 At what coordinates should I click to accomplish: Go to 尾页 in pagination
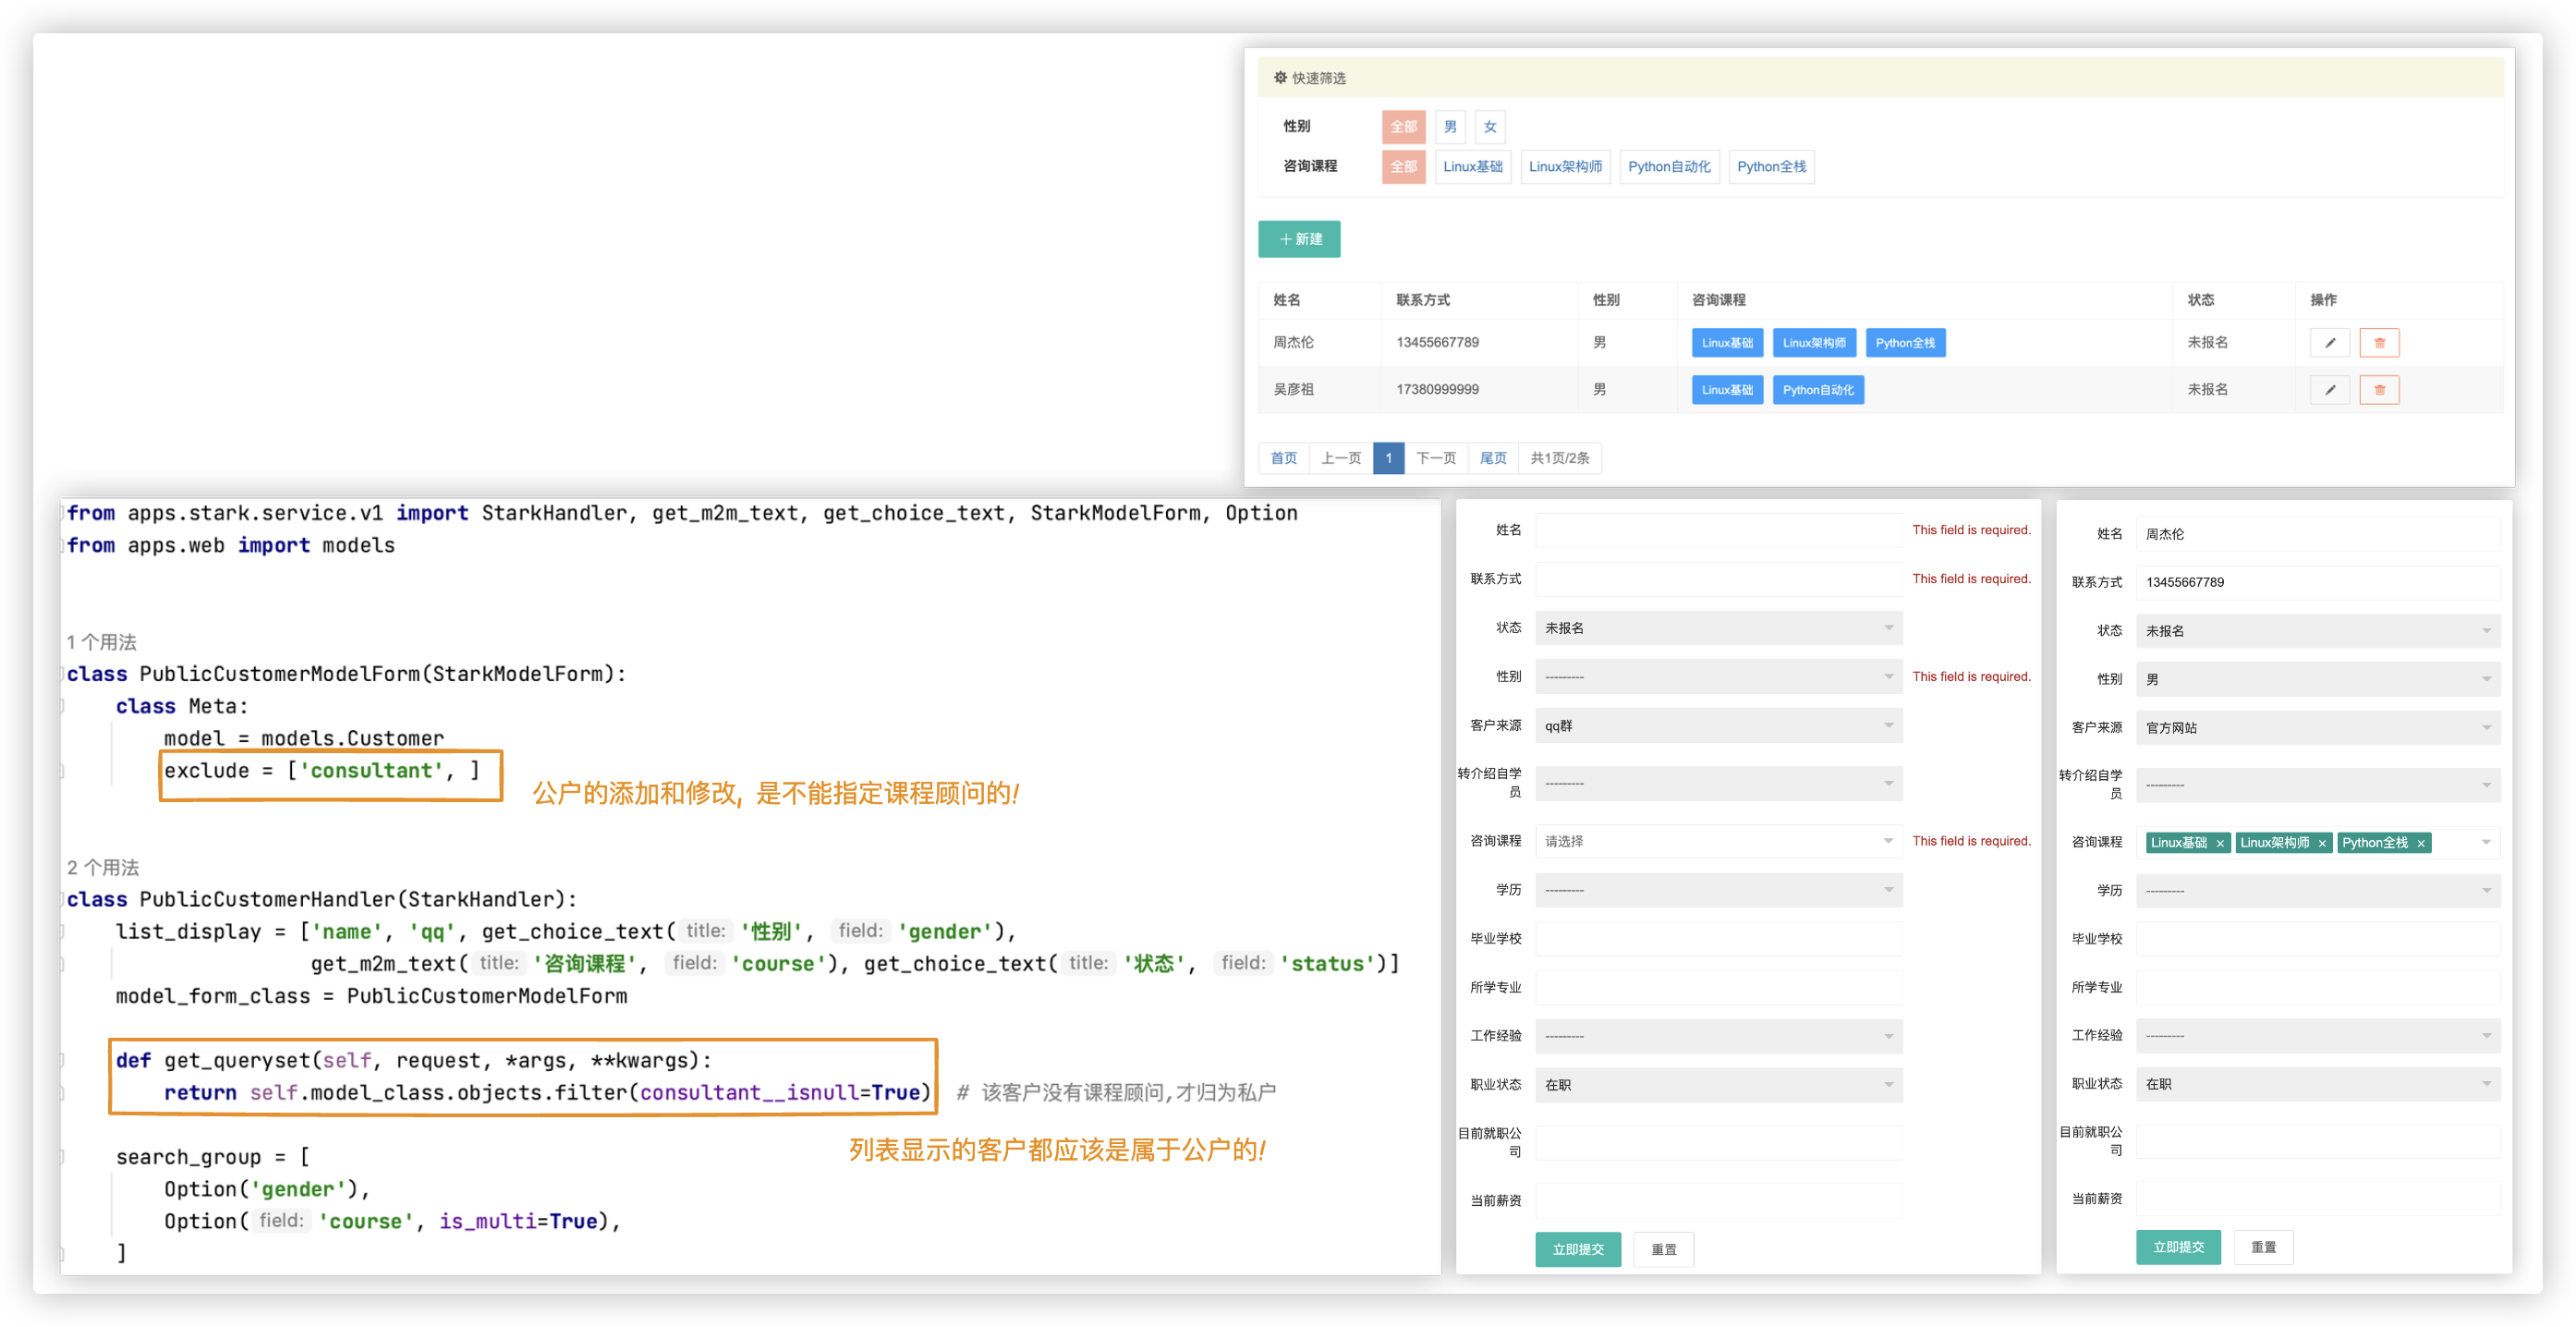(x=1493, y=458)
